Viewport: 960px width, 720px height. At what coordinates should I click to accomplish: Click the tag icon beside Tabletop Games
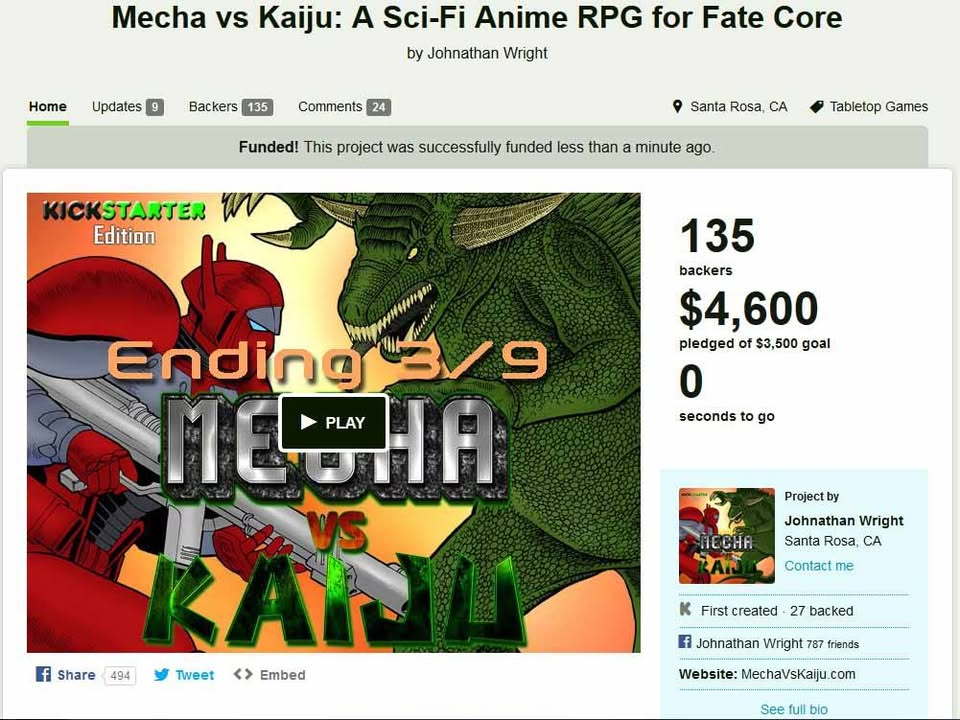click(817, 107)
